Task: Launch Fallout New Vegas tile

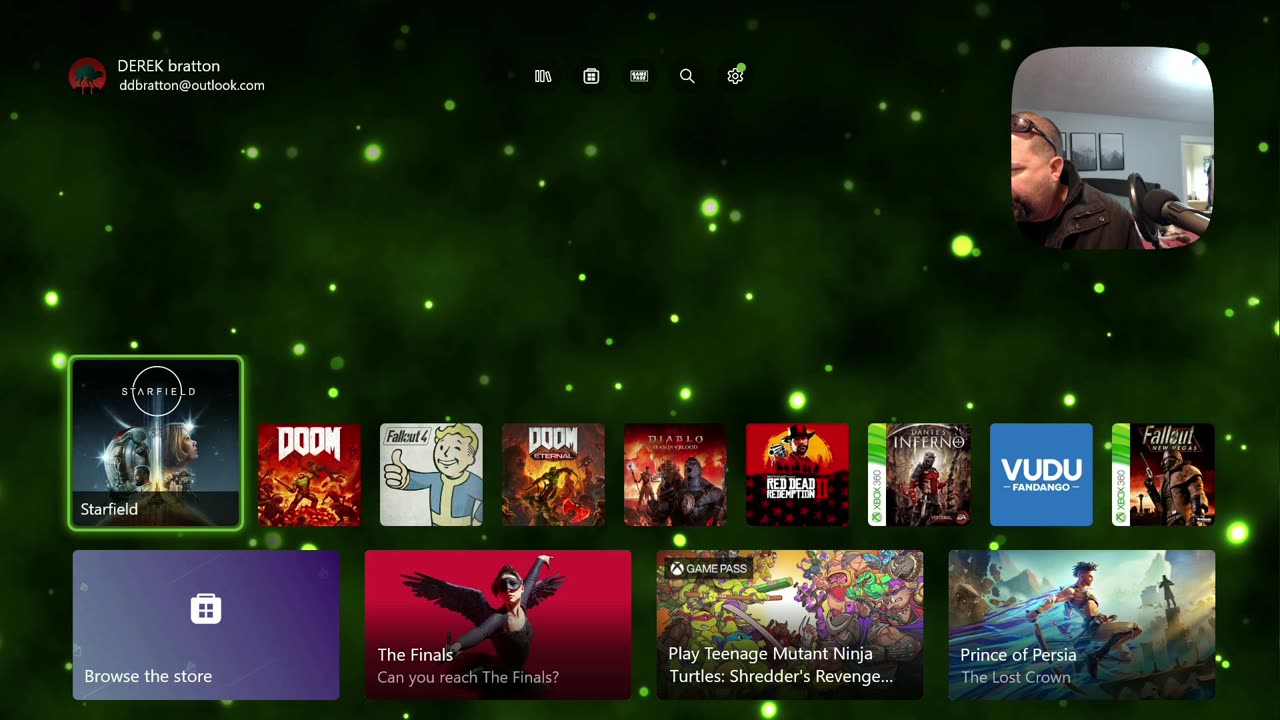Action: tap(1163, 474)
